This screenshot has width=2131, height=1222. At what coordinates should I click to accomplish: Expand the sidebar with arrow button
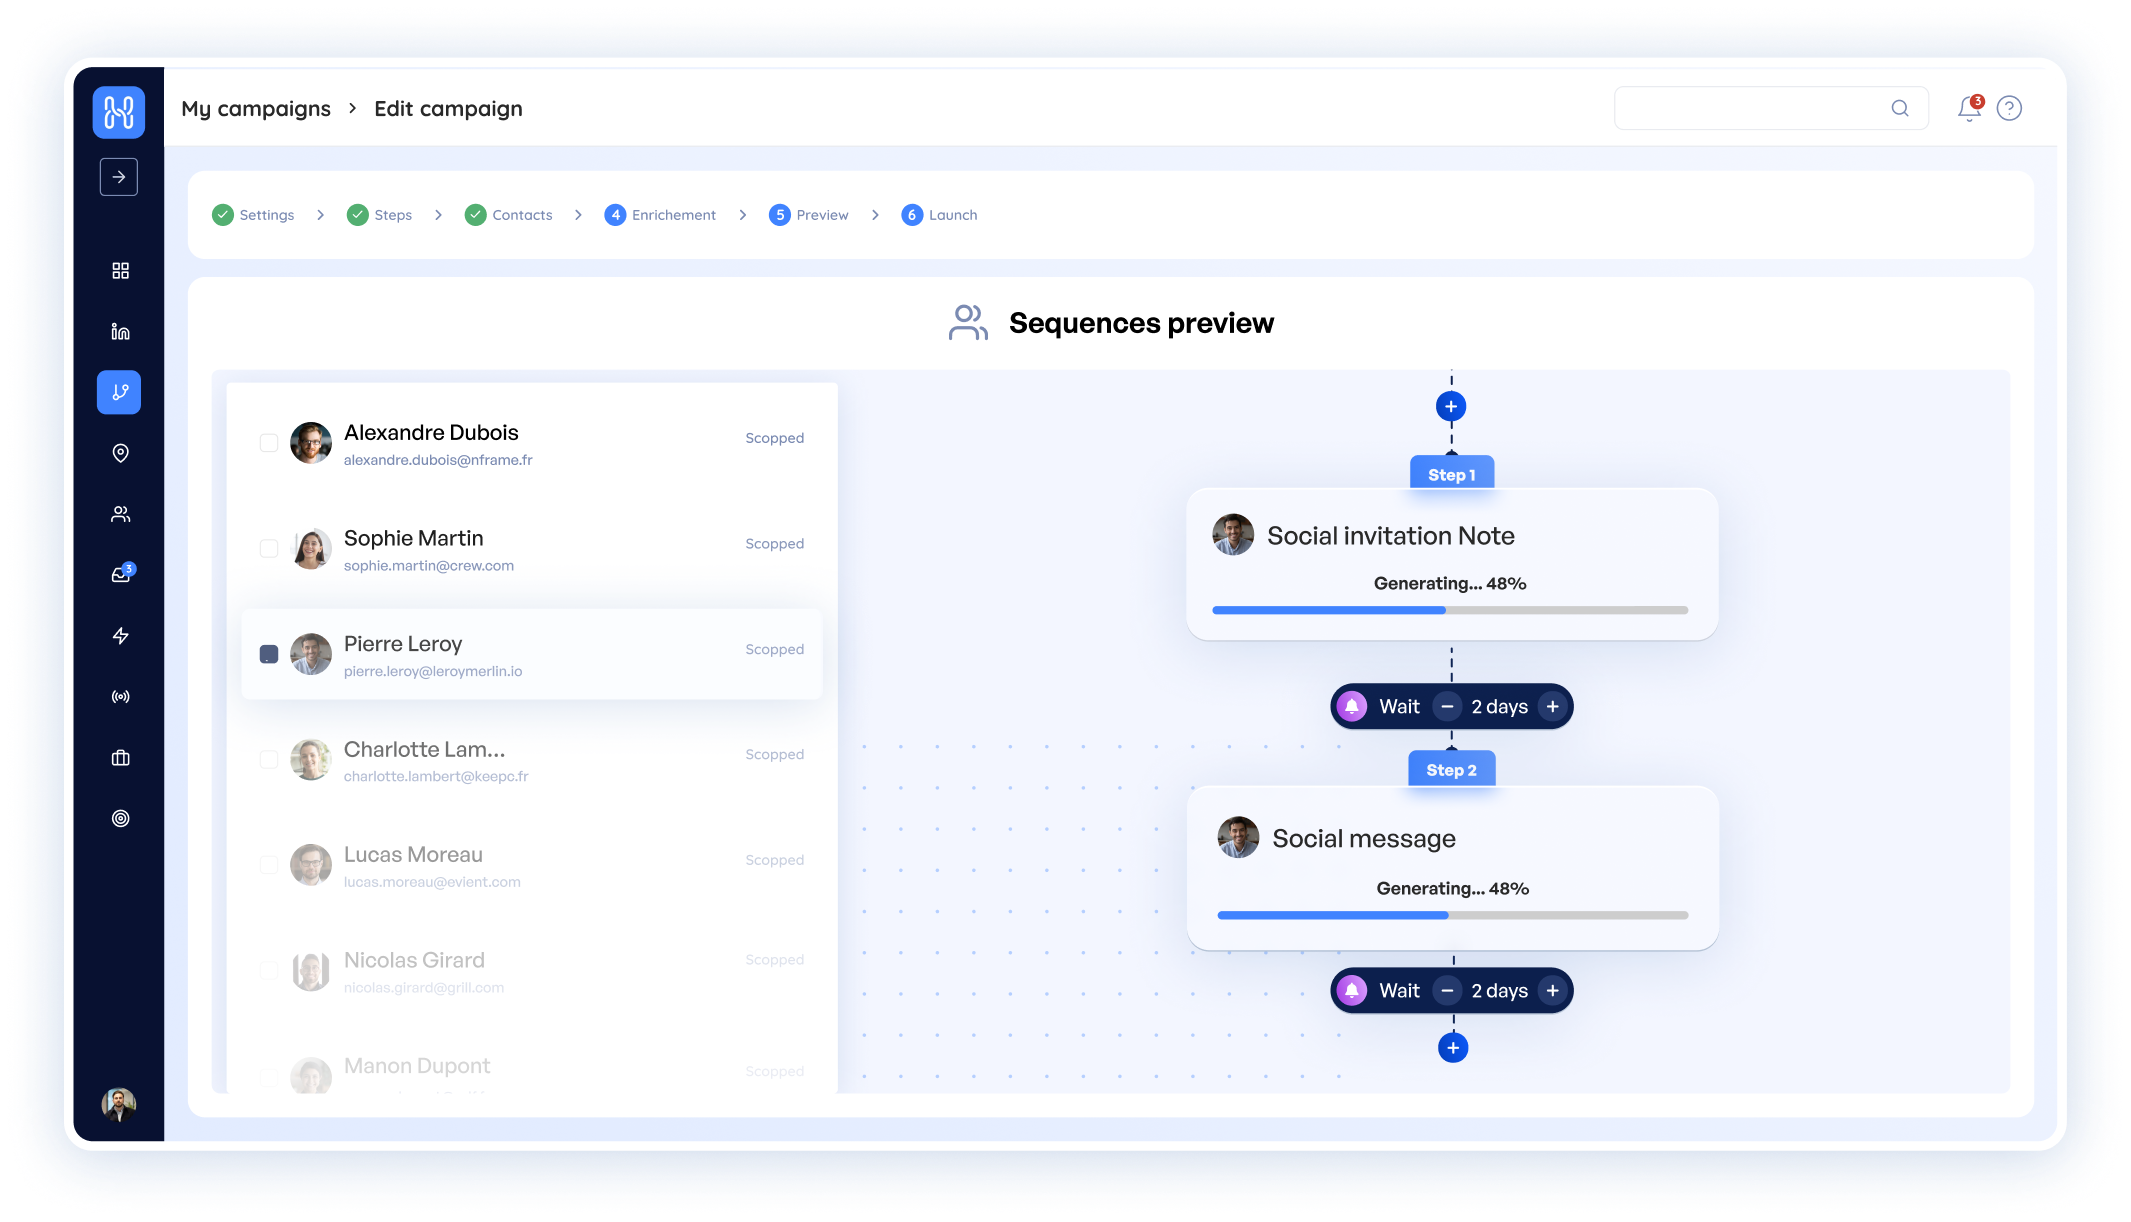click(x=119, y=177)
